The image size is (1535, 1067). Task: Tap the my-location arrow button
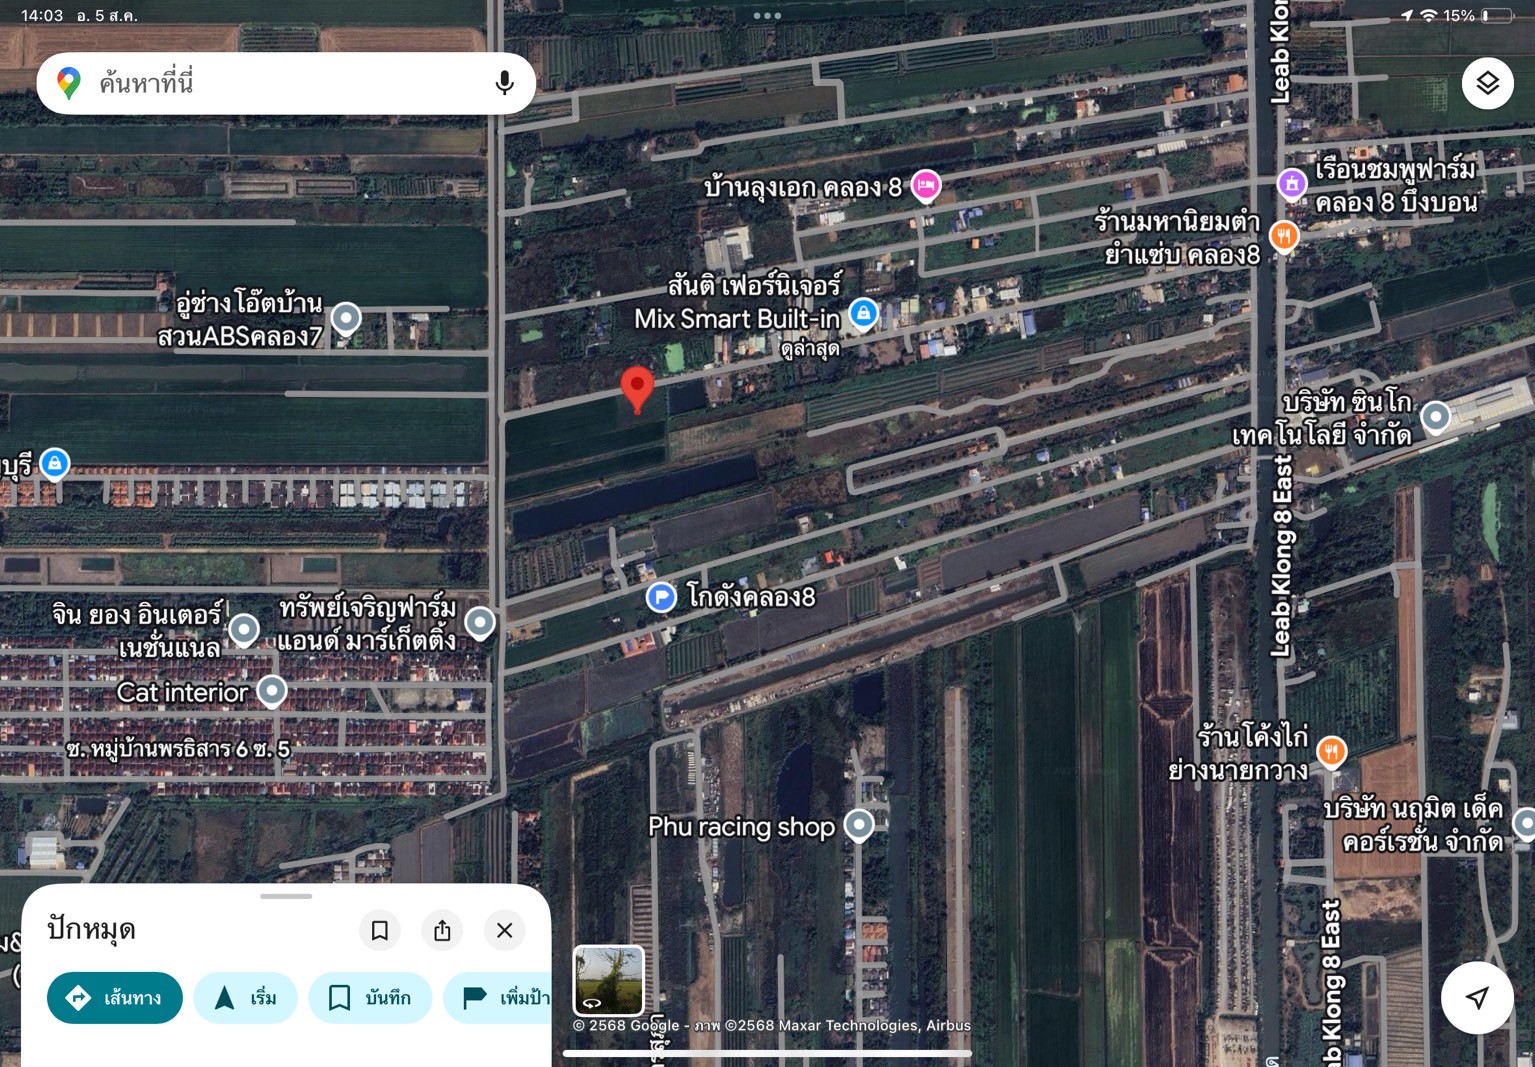coord(1476,997)
